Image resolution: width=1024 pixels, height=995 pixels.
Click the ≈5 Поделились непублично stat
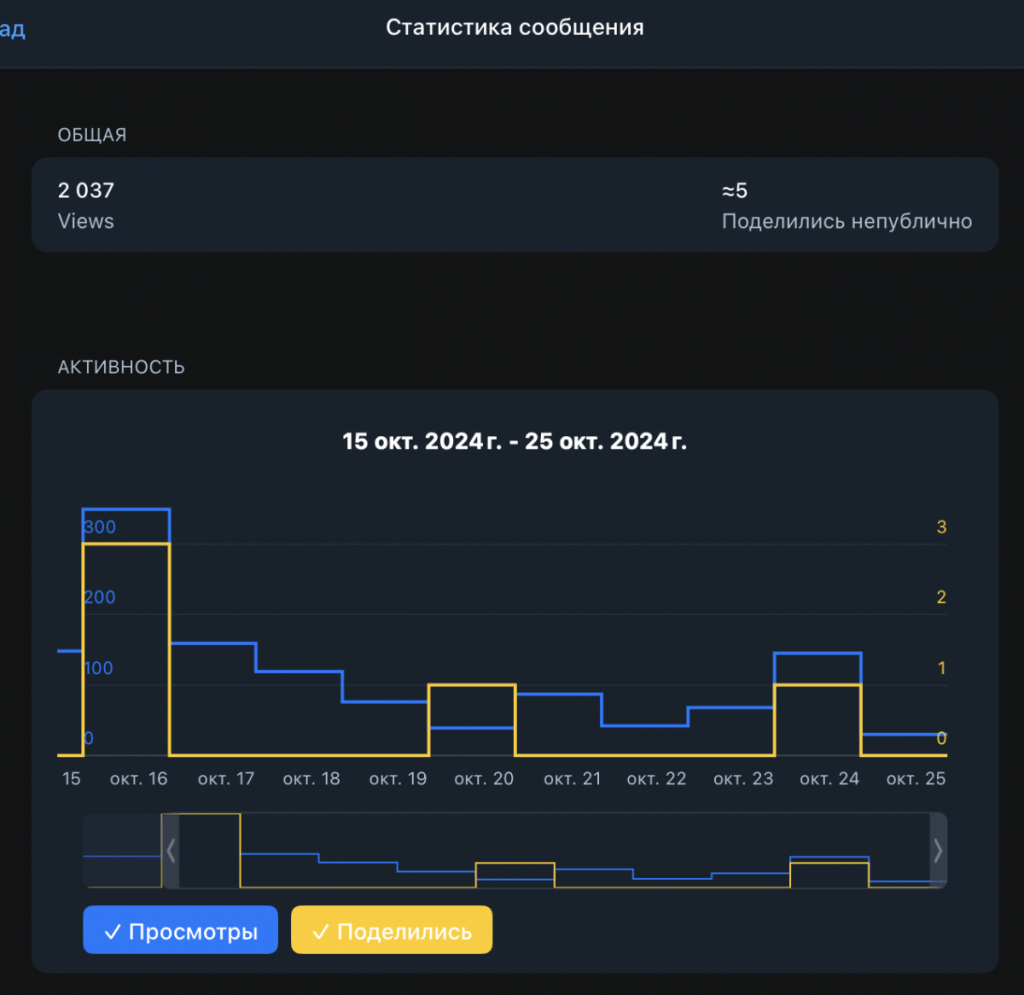click(846, 205)
